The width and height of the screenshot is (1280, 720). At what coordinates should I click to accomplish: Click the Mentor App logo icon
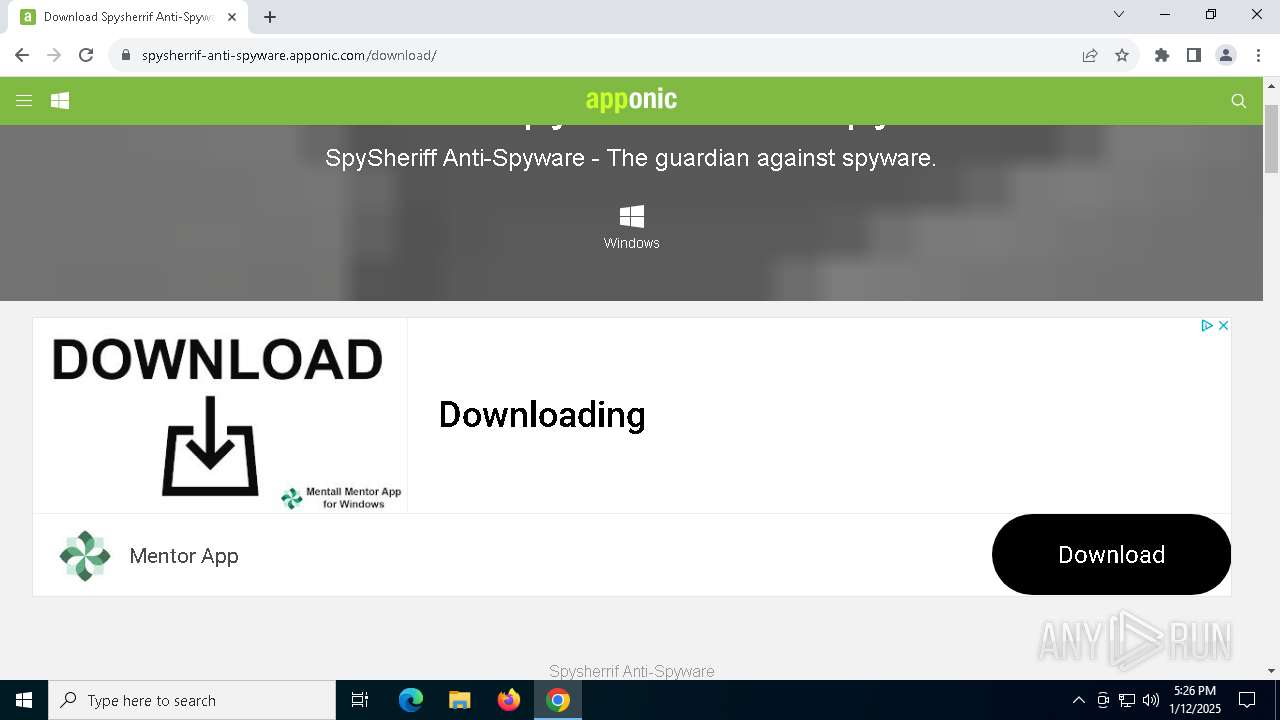(x=85, y=556)
